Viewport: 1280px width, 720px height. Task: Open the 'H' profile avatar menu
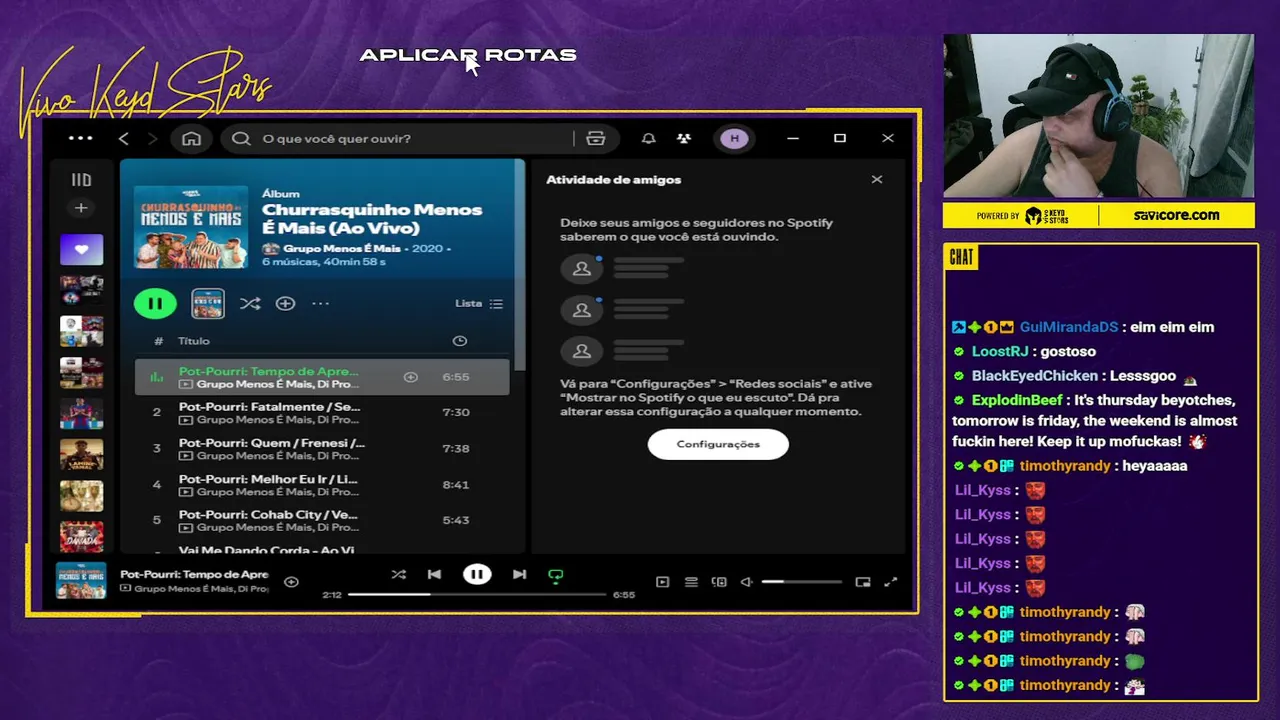point(735,138)
